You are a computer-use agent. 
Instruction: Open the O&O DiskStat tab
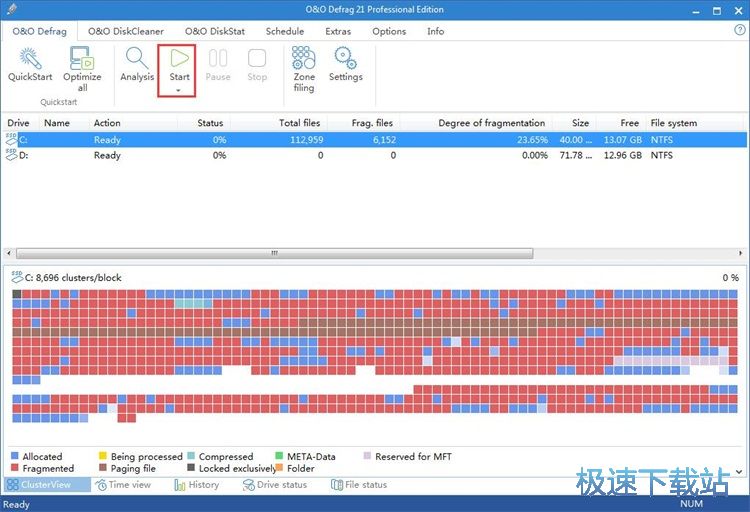coord(215,31)
